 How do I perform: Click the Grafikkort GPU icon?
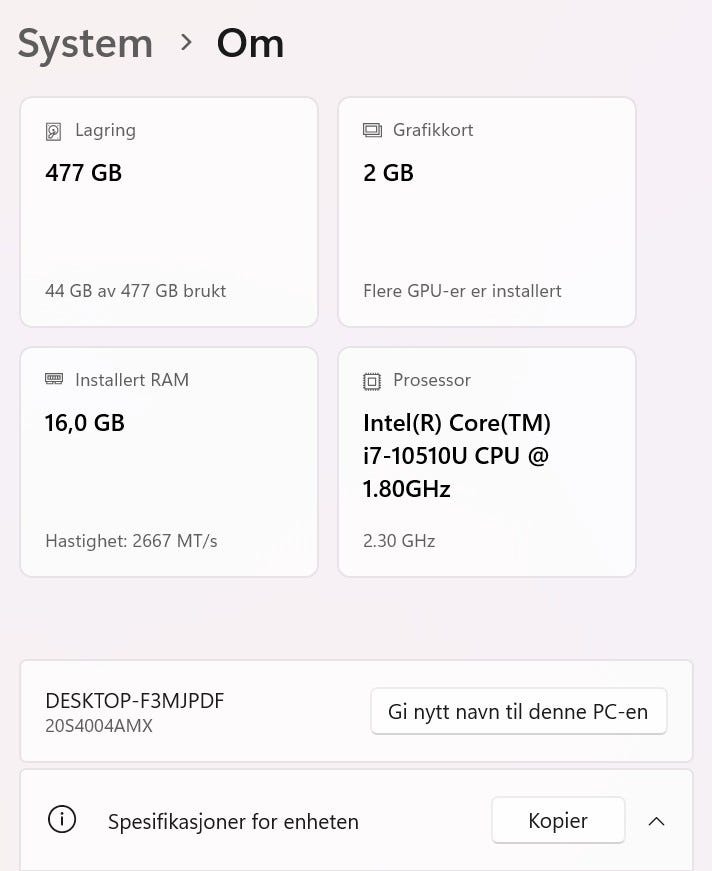click(372, 131)
